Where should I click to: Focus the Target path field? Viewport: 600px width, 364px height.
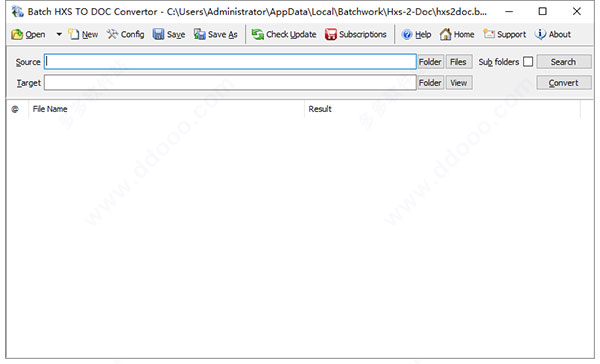(x=230, y=83)
